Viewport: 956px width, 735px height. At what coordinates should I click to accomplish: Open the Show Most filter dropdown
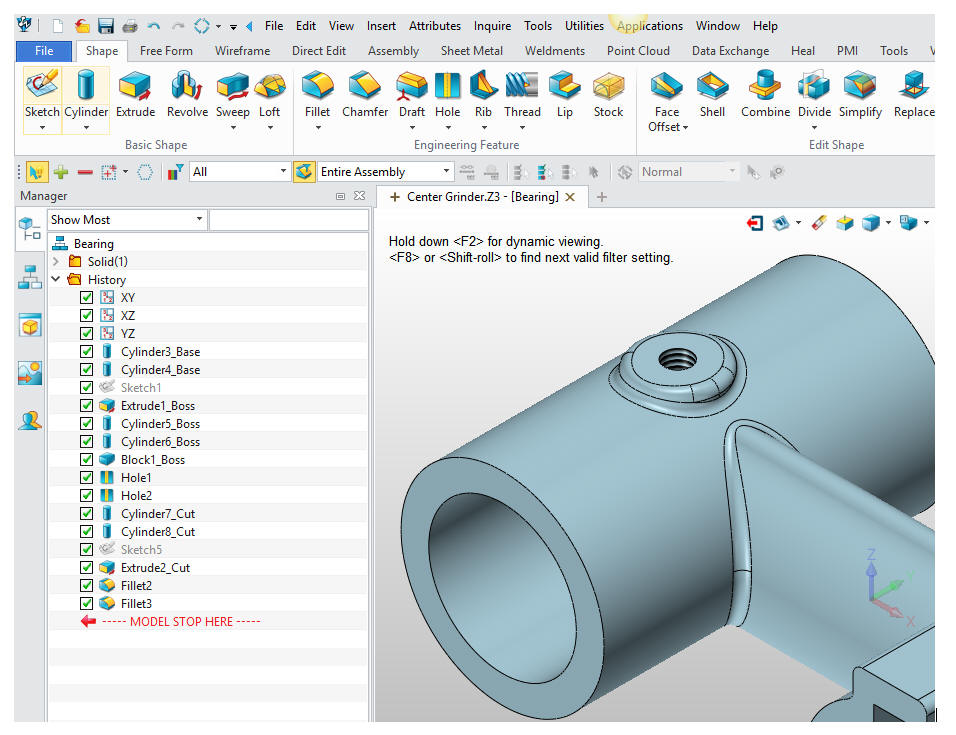pyautogui.click(x=199, y=220)
